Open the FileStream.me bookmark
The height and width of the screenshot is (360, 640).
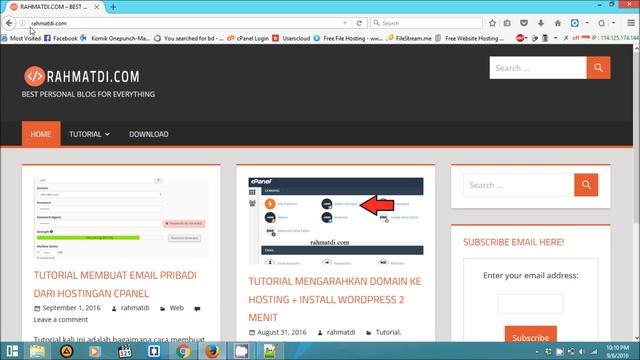click(x=409, y=38)
